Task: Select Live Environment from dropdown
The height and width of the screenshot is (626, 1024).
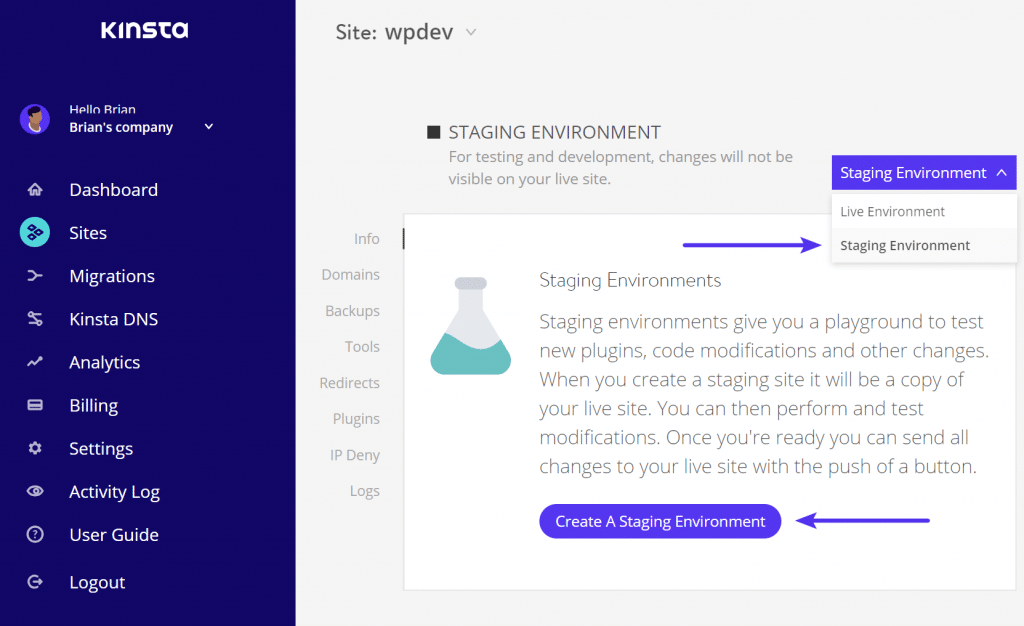Action: point(923,211)
